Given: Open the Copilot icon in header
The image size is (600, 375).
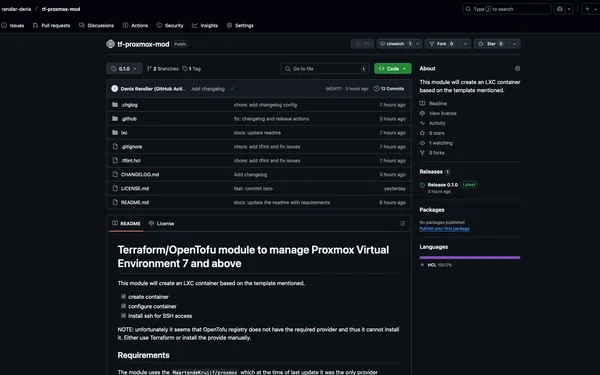Looking at the screenshot, I should [x=559, y=9].
